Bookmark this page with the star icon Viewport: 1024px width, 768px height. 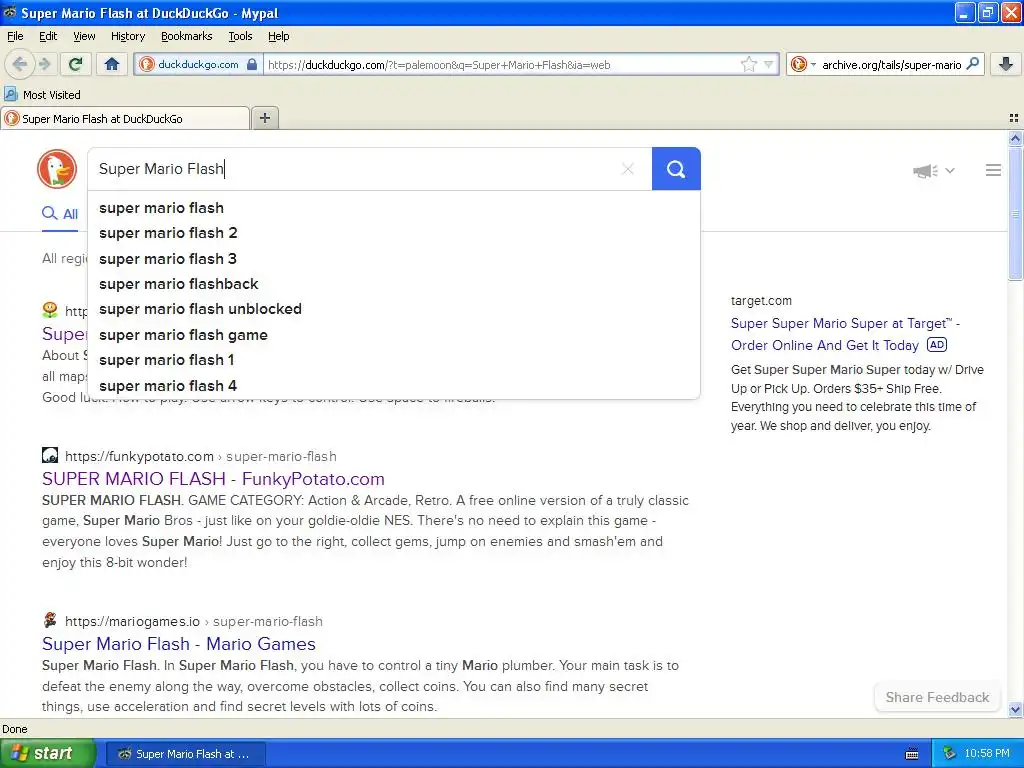point(748,64)
